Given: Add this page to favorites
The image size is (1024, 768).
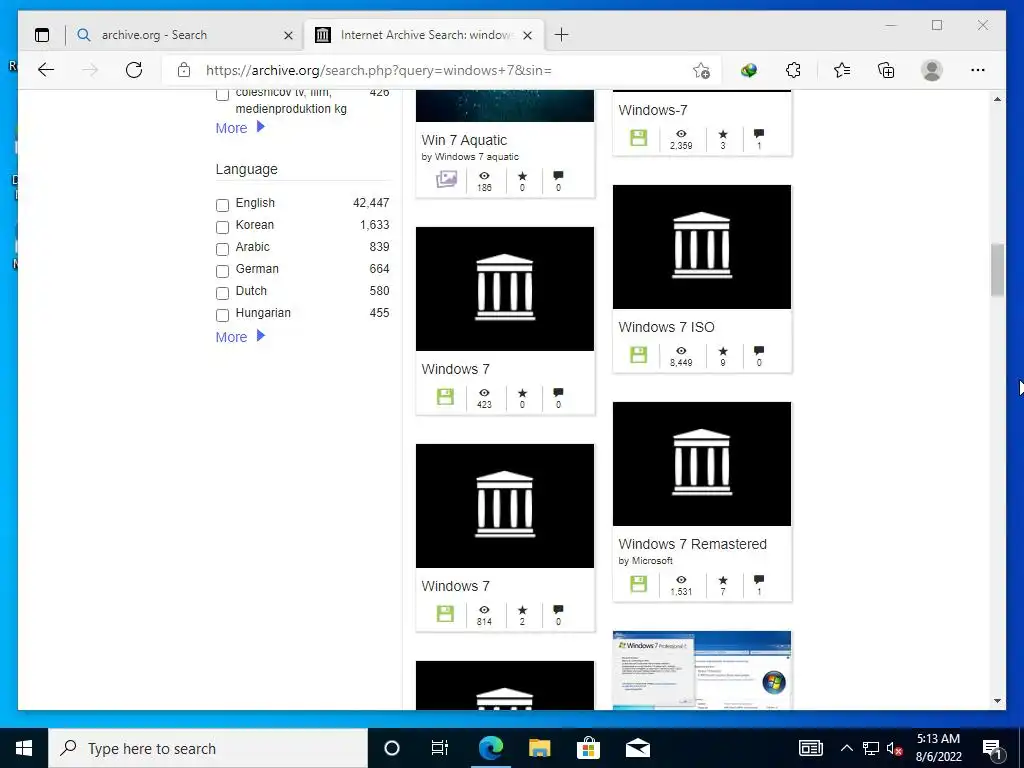Looking at the screenshot, I should coord(701,71).
